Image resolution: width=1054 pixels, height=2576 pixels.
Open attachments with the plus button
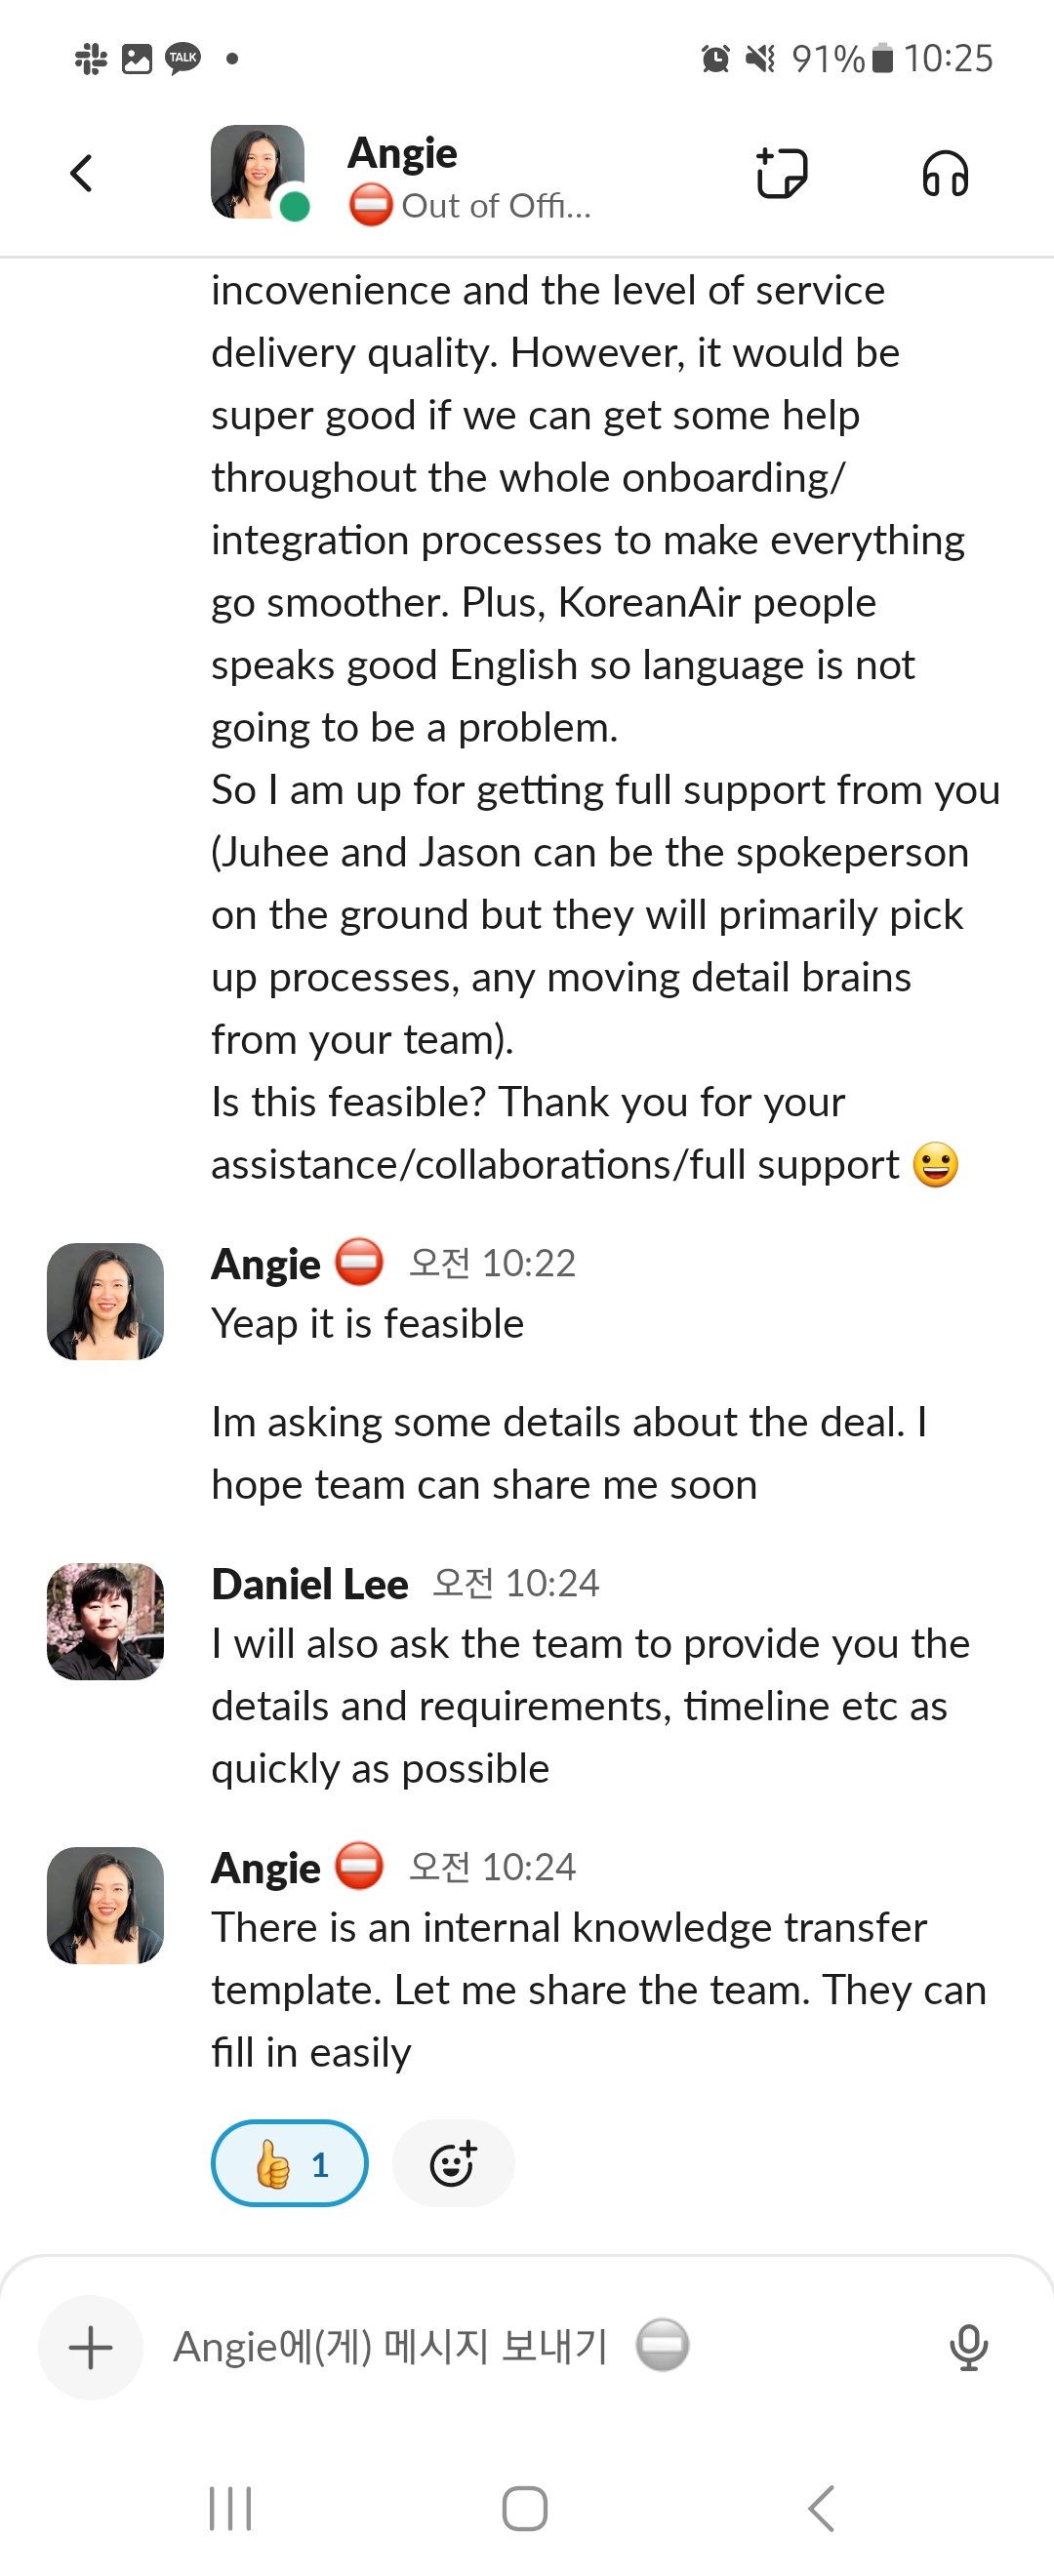point(91,2347)
